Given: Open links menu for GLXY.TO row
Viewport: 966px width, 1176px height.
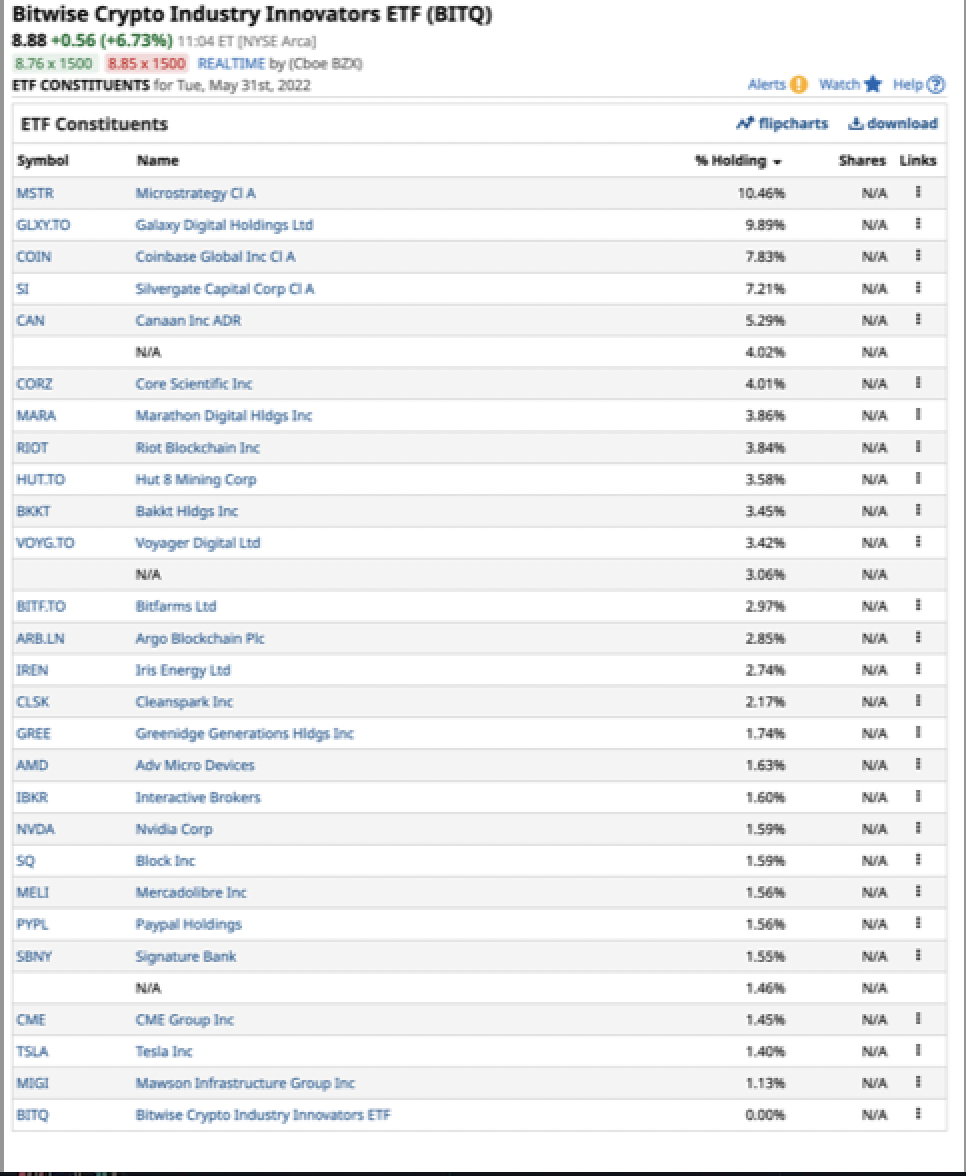Looking at the screenshot, I should tap(918, 224).
